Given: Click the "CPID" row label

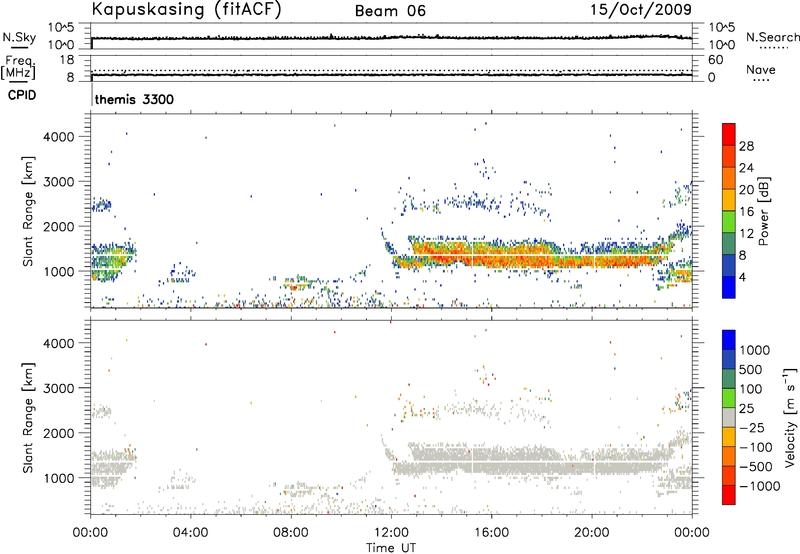Looking at the screenshot, I should (22, 95).
